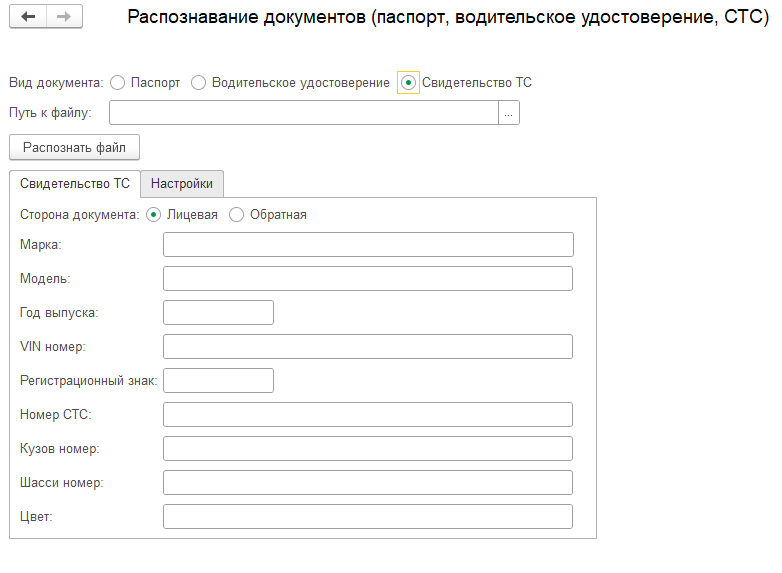782x573 pixels.
Task: Select the Регистрационный знак field
Action: click(218, 381)
